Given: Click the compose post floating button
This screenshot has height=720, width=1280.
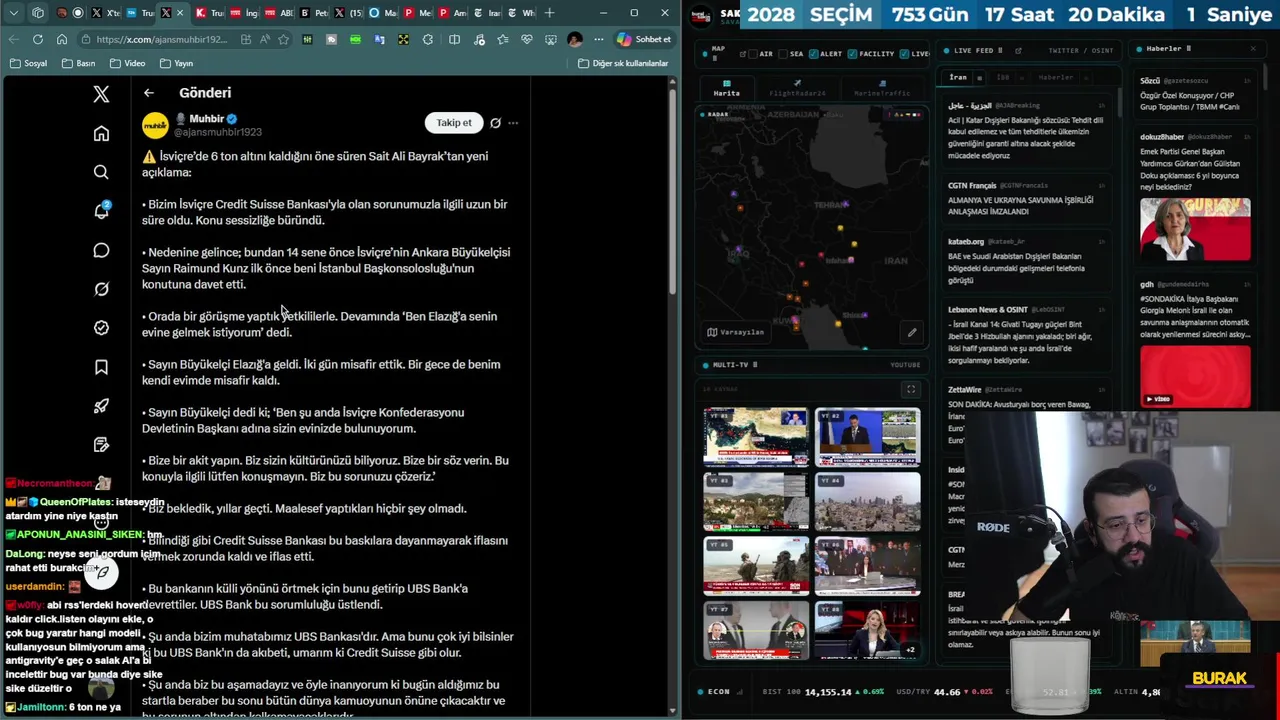Looking at the screenshot, I should tap(101, 573).
